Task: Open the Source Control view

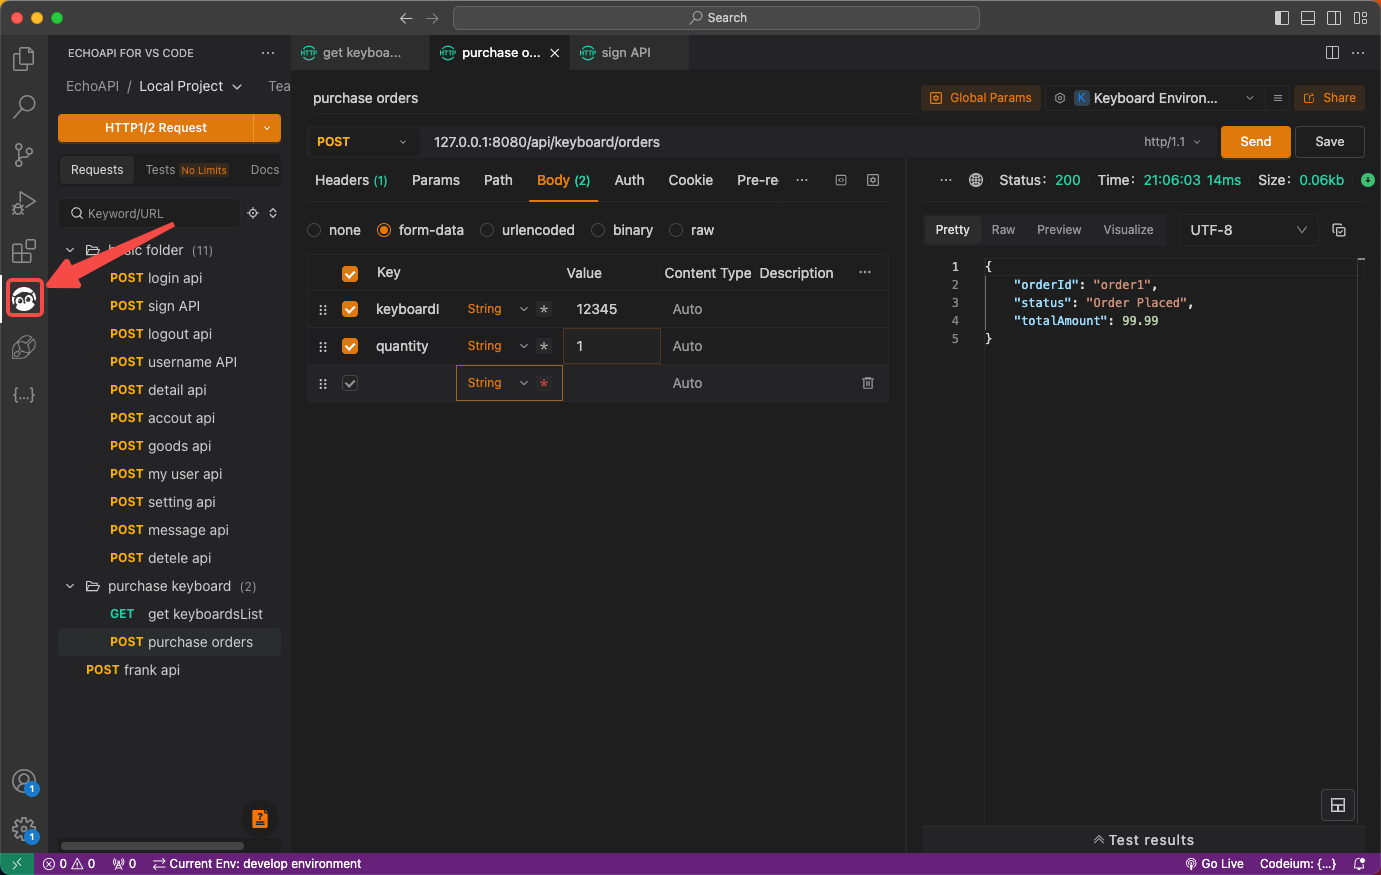Action: tap(24, 154)
